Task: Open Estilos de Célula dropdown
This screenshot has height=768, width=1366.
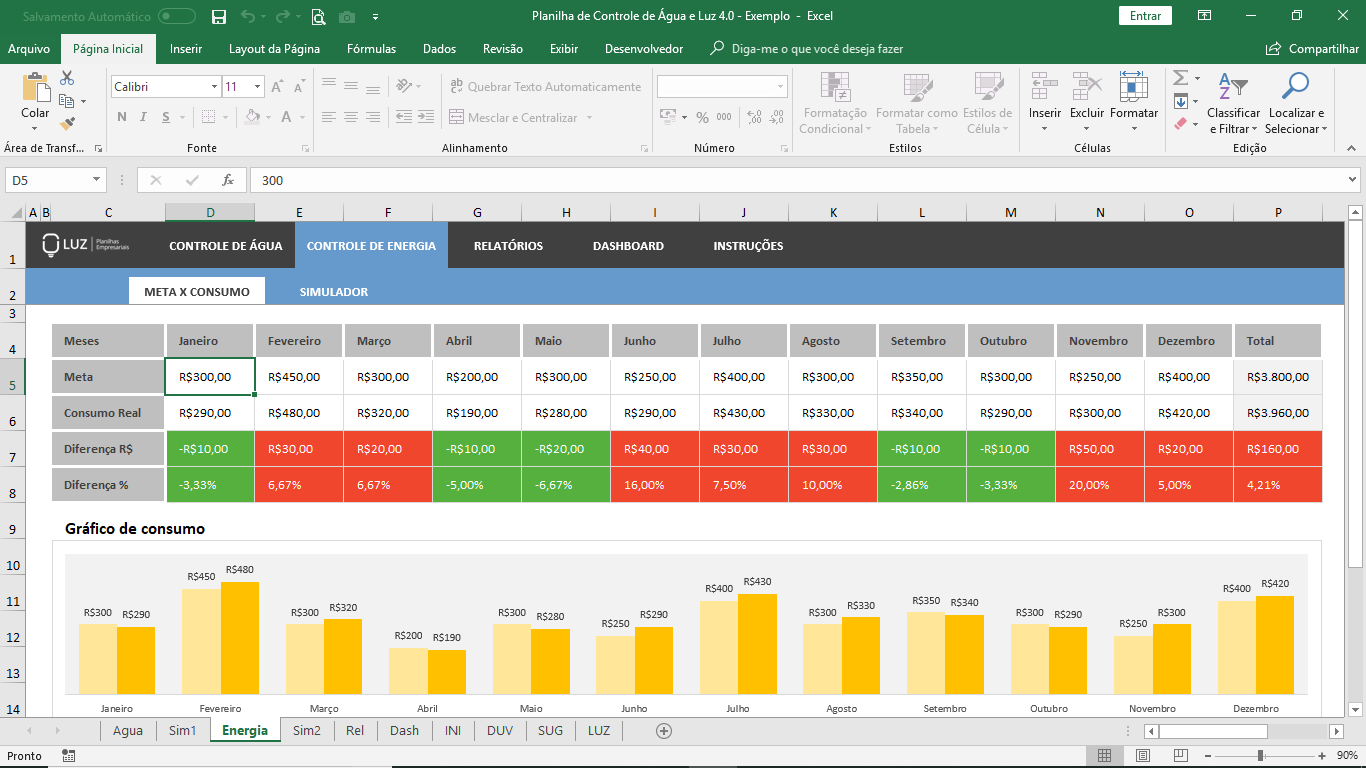Action: [x=988, y=103]
